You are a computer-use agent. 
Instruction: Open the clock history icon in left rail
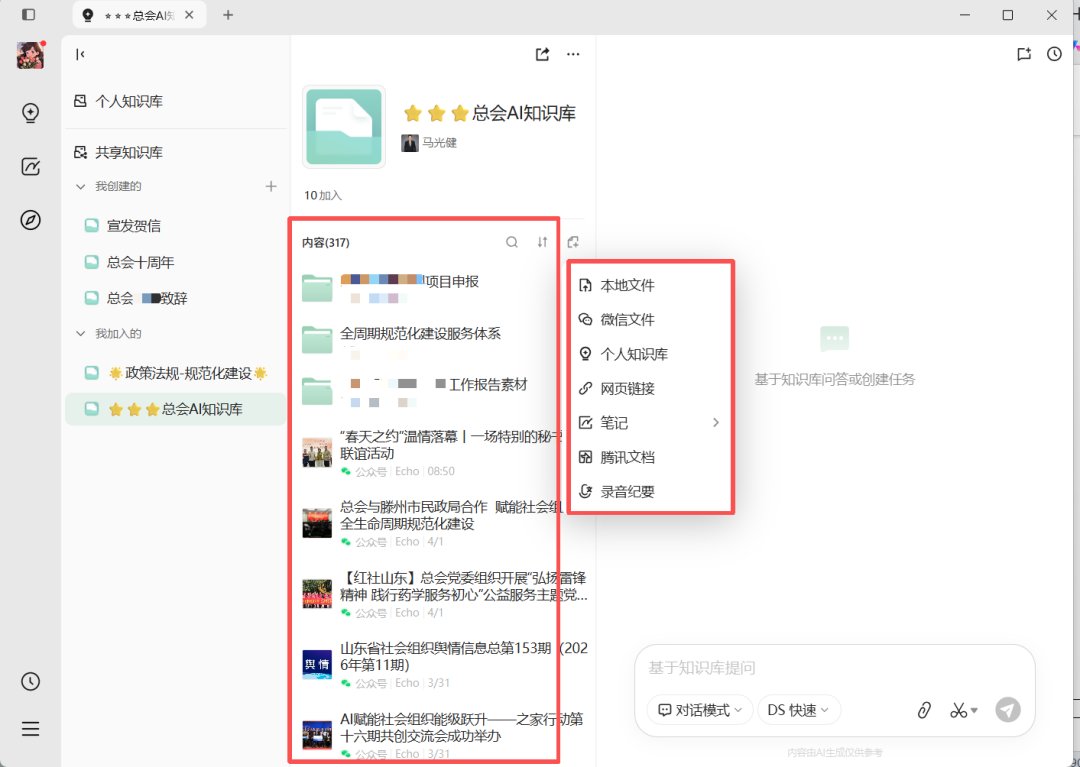(30, 682)
